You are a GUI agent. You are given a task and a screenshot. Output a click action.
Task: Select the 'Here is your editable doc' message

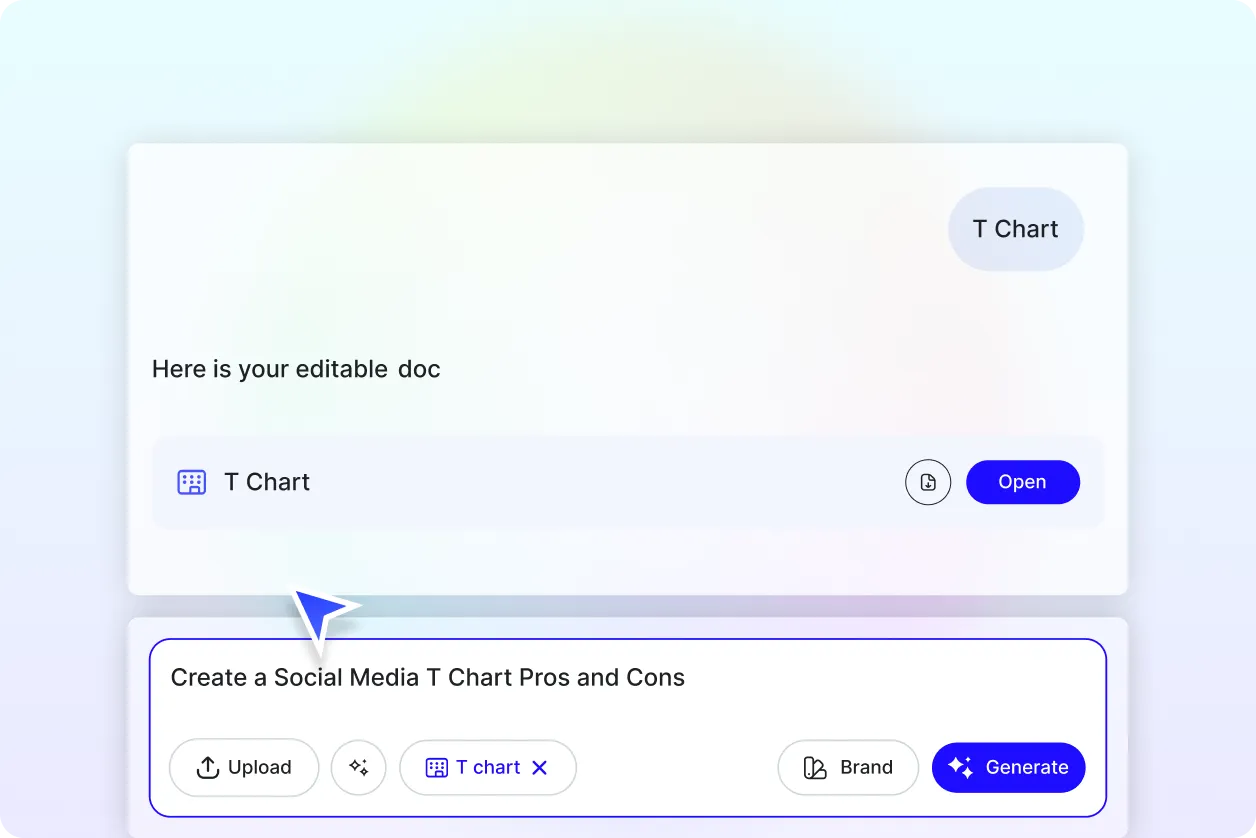click(x=296, y=369)
